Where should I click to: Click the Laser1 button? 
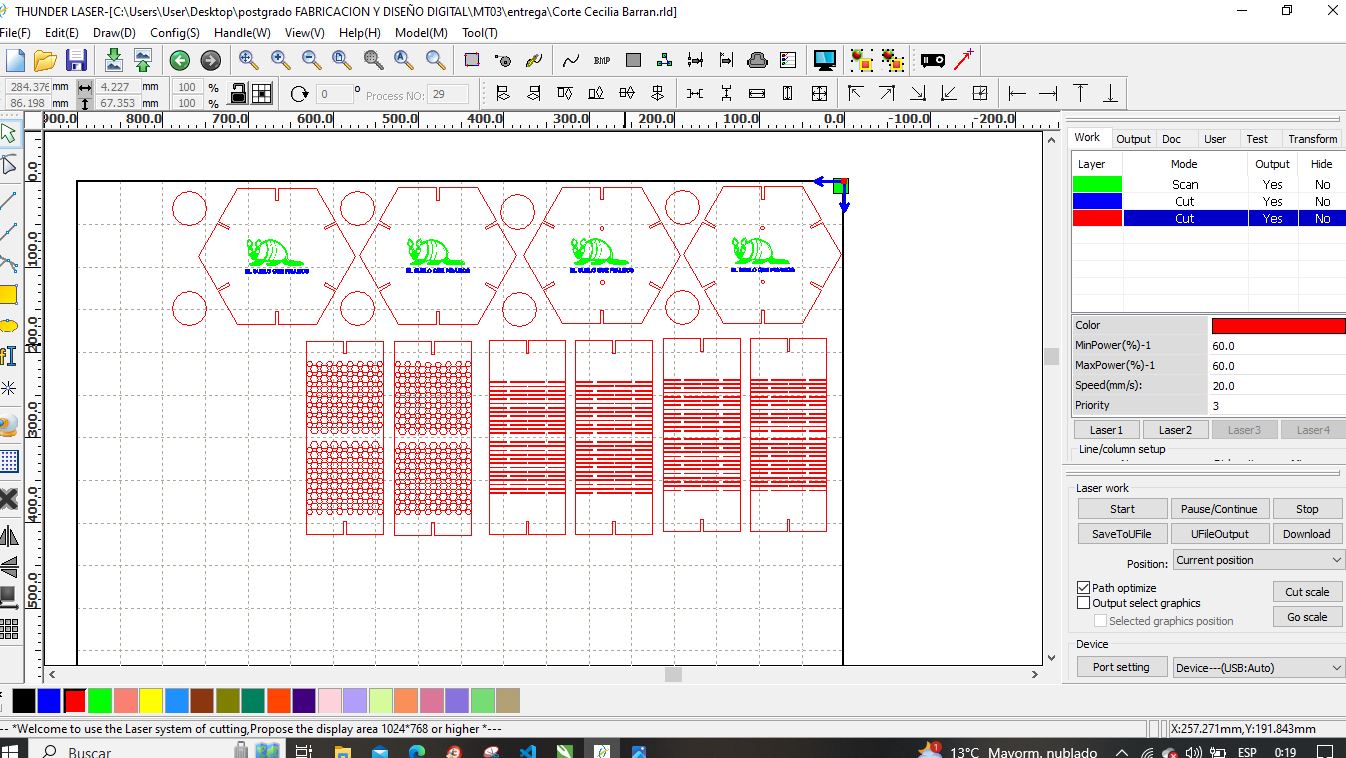[1106, 430]
